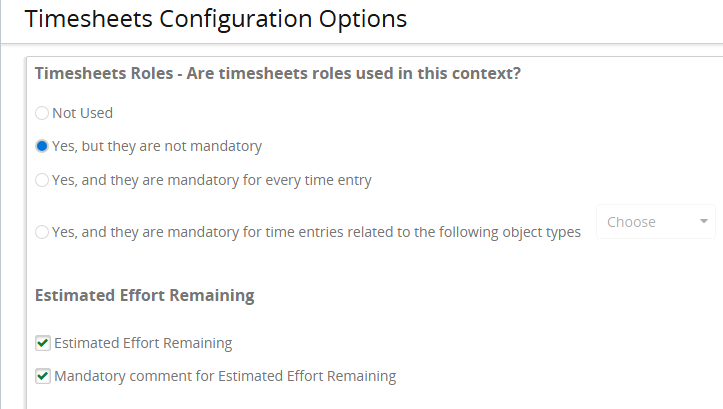Click the arrow on the Choose dropdown
Viewport: 723px width, 409px height.
tap(704, 222)
